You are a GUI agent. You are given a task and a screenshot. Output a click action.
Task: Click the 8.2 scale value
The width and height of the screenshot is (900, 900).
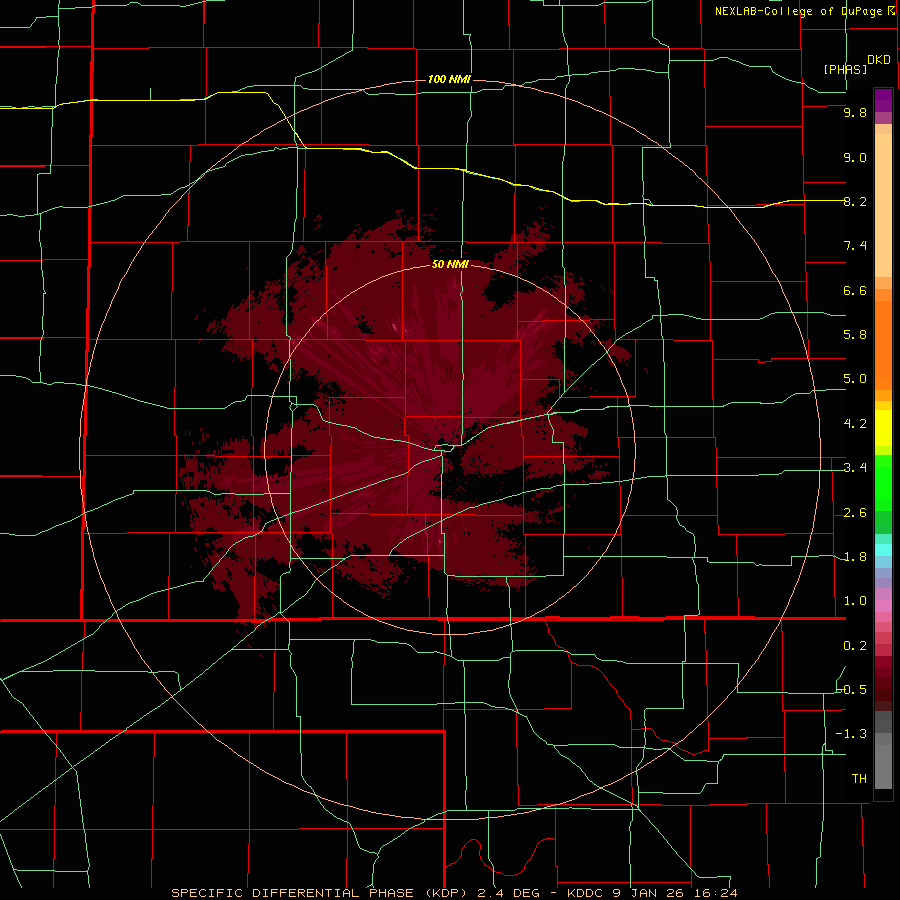(855, 201)
